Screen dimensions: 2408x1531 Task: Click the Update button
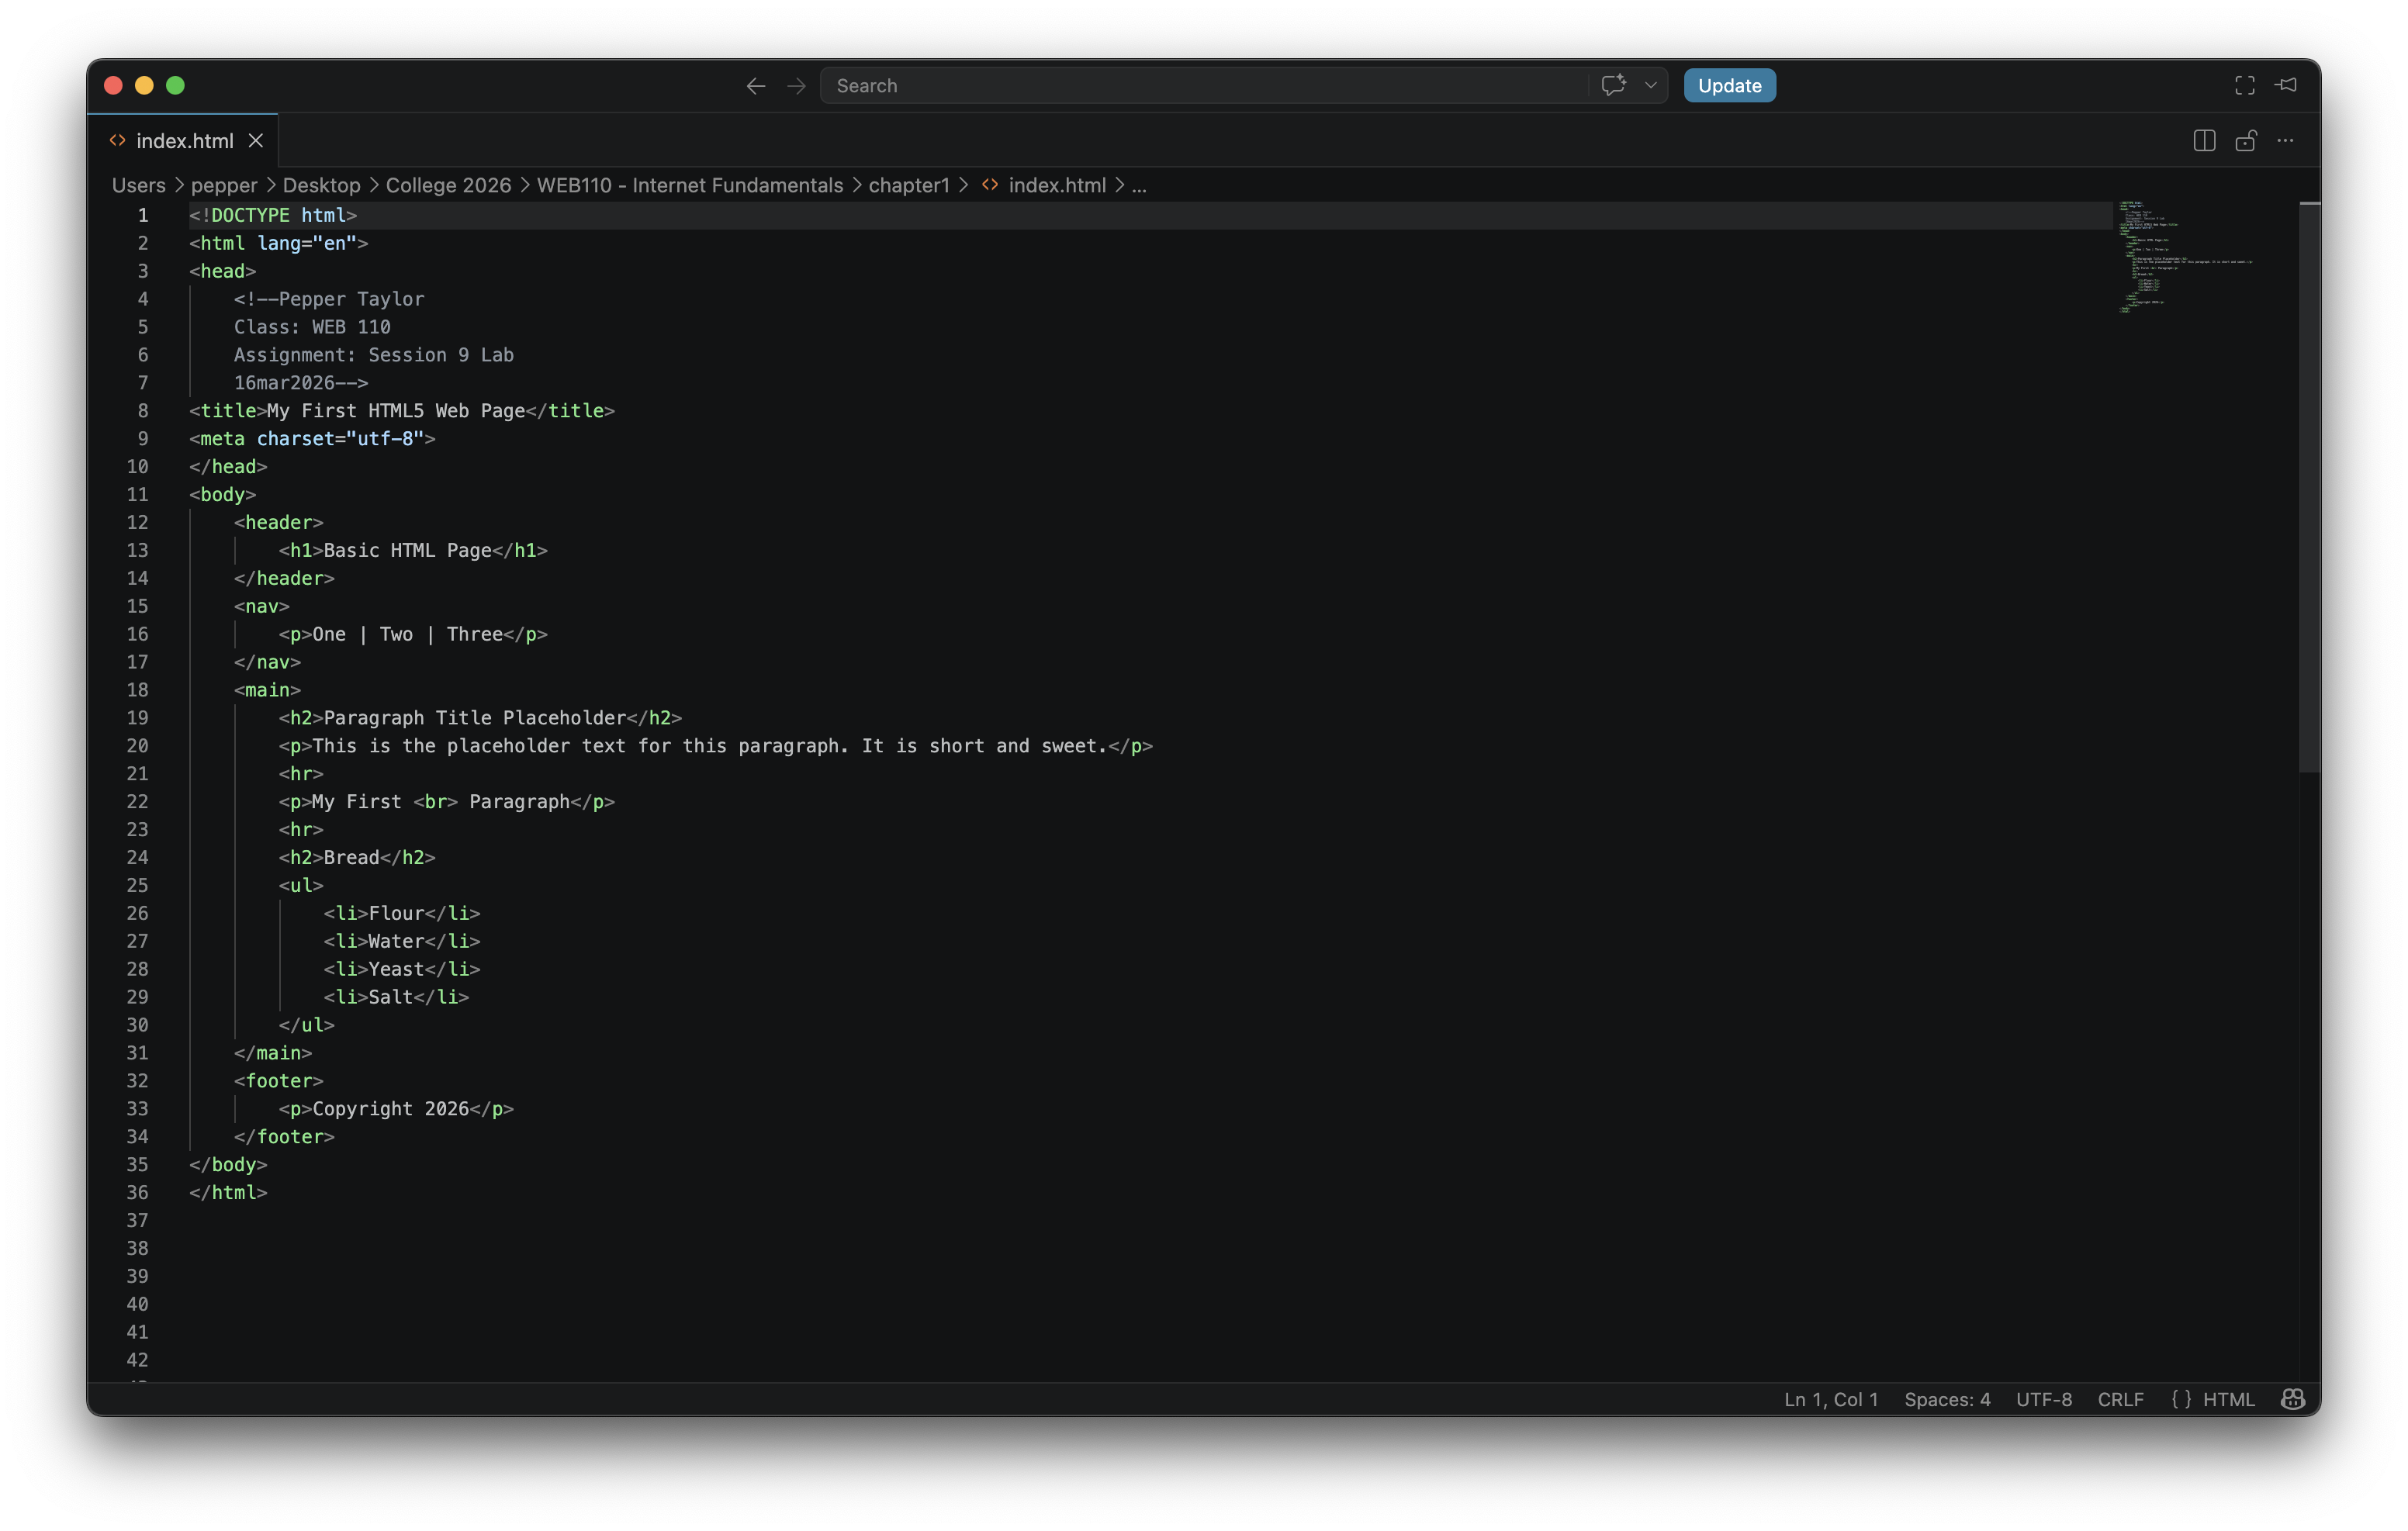click(1729, 86)
